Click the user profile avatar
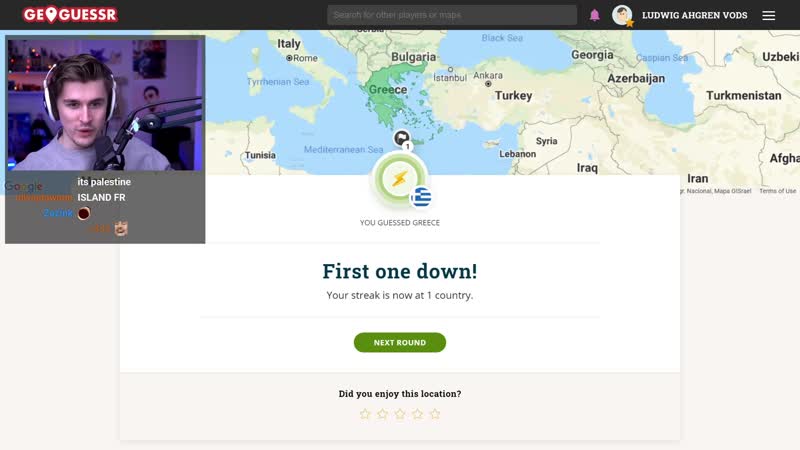The image size is (800, 450). tap(622, 15)
